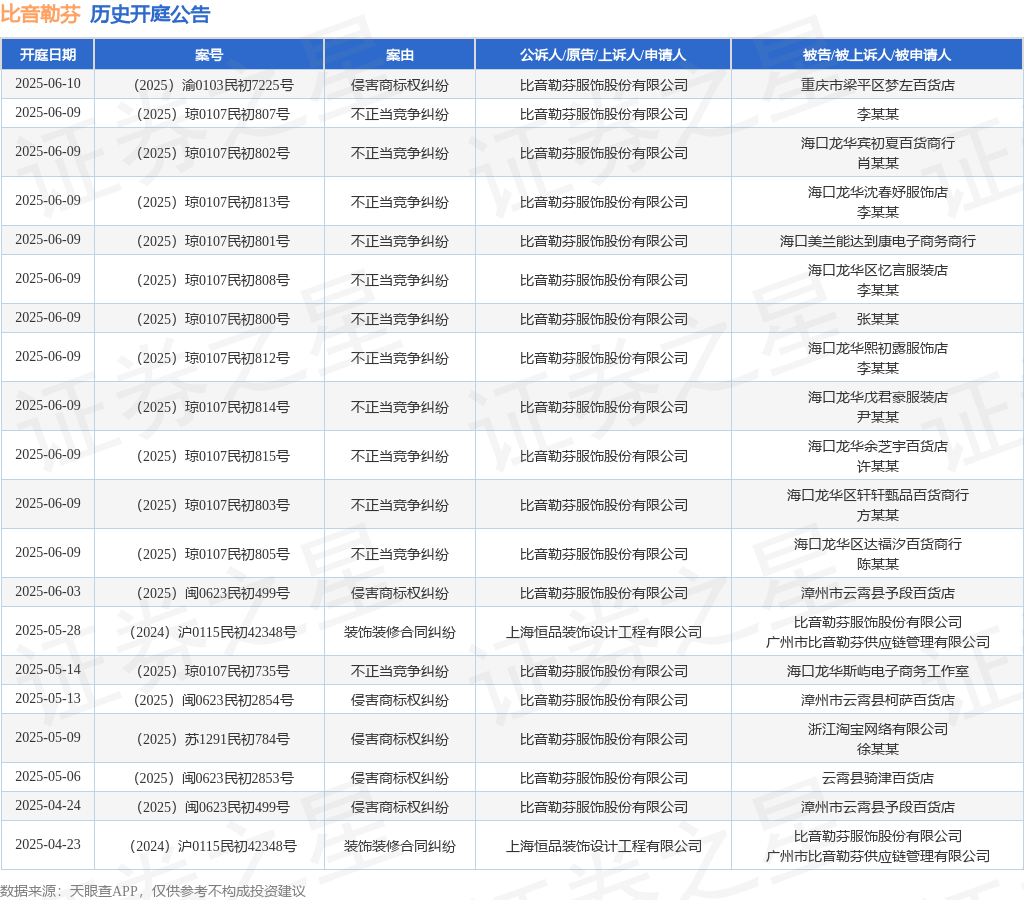This screenshot has width=1024, height=900.
Task: Click case number (2025)琼0107民初802号
Action: click(x=214, y=153)
